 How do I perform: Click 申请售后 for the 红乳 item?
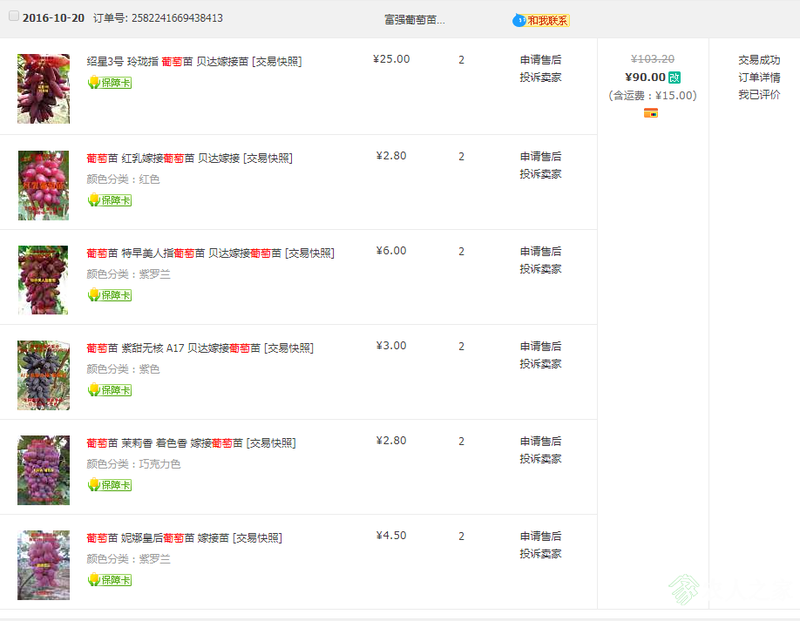pyautogui.click(x=540, y=156)
